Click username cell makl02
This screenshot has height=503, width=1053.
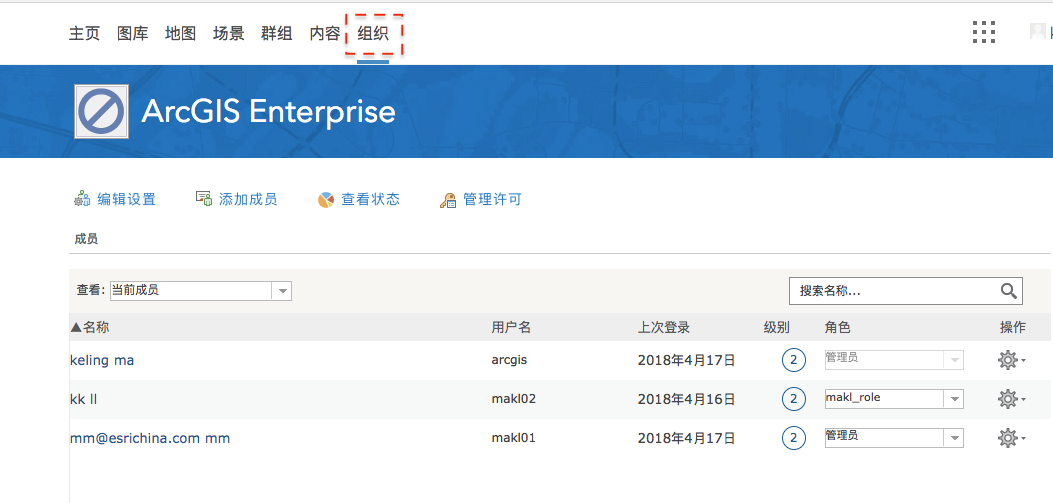[x=514, y=399]
